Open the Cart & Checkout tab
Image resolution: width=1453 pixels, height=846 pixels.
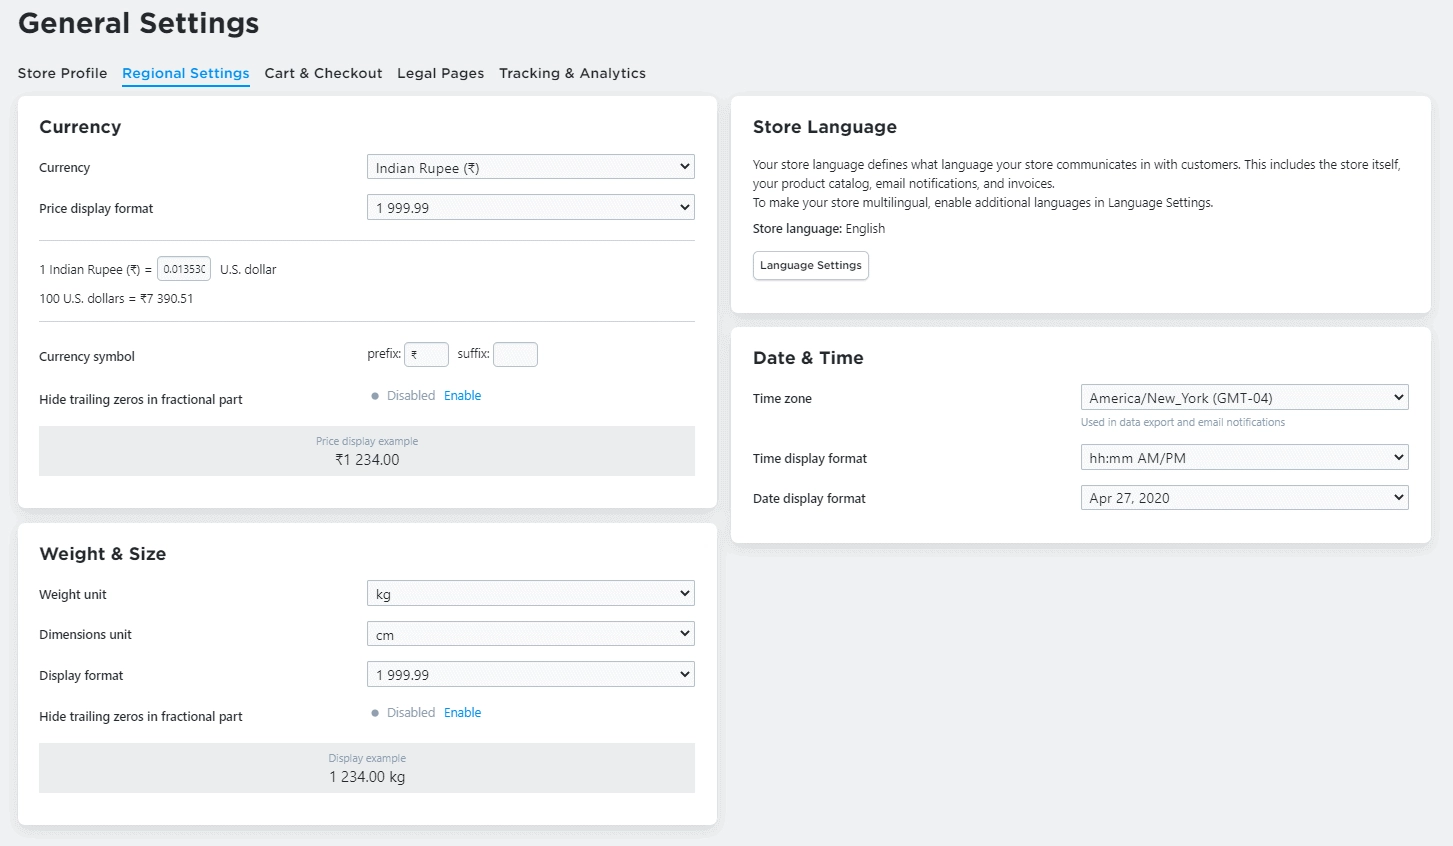click(323, 73)
